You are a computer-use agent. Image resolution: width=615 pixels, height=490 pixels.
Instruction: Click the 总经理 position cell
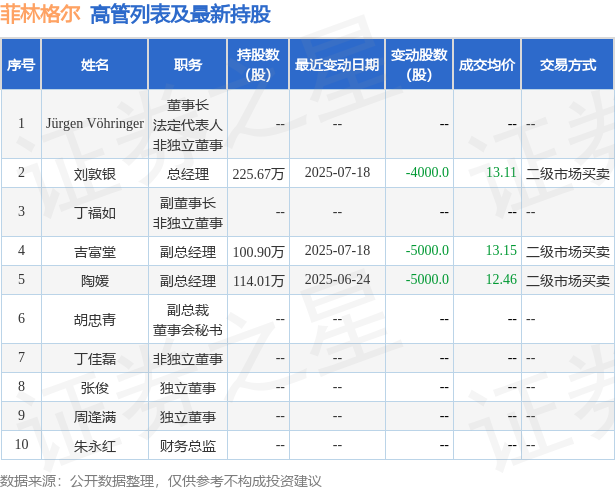coord(188,174)
